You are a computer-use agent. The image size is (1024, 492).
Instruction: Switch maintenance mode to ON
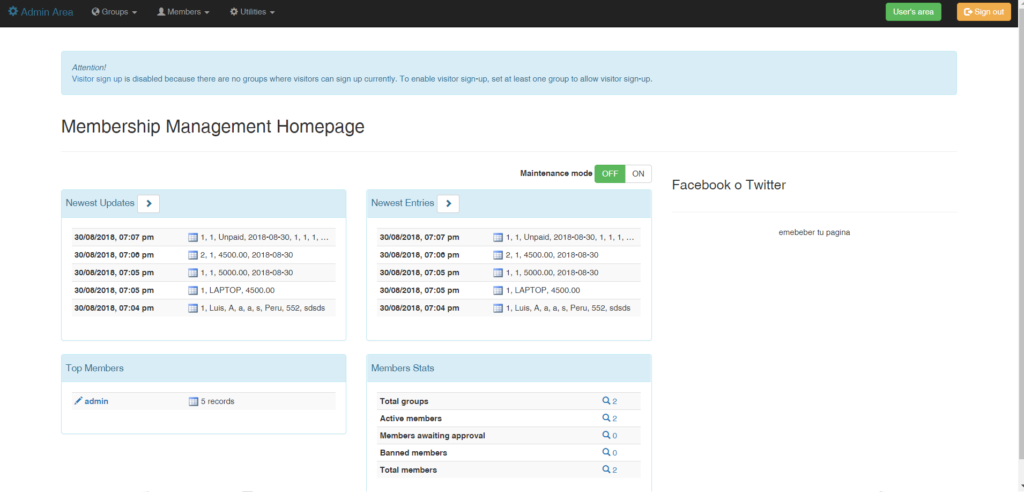(638, 174)
